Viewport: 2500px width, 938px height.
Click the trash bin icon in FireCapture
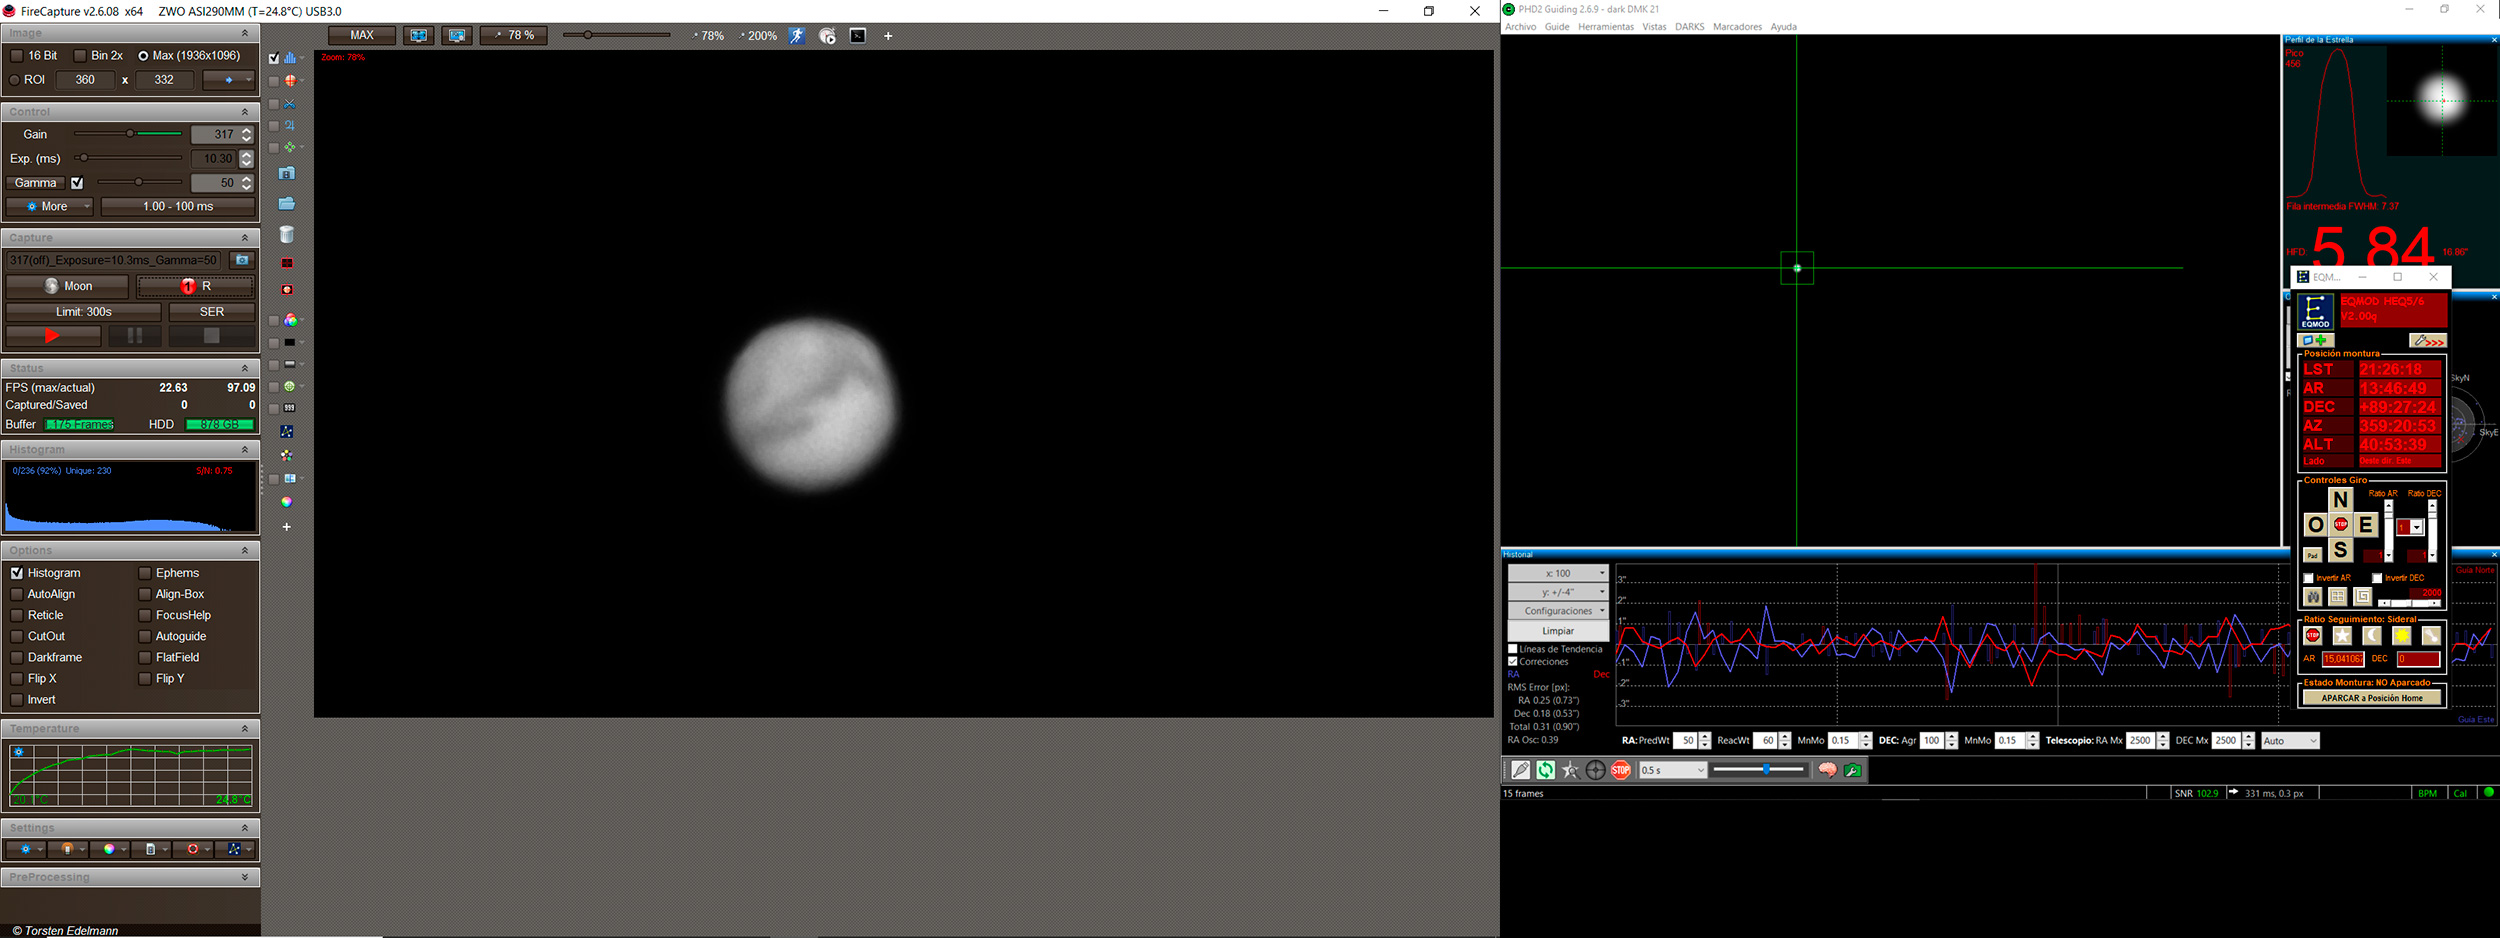tap(287, 235)
